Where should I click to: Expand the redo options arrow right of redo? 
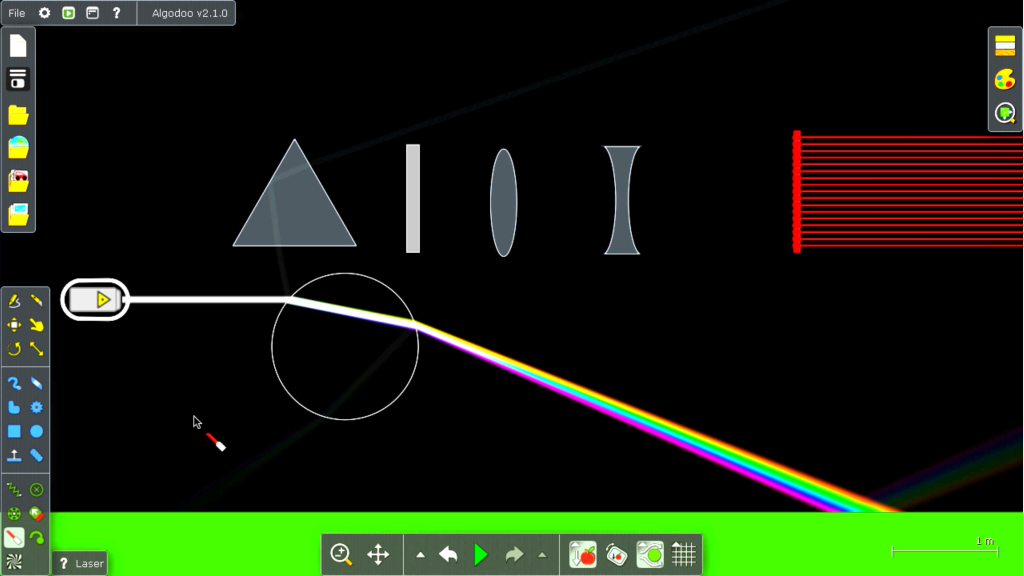(x=540, y=553)
